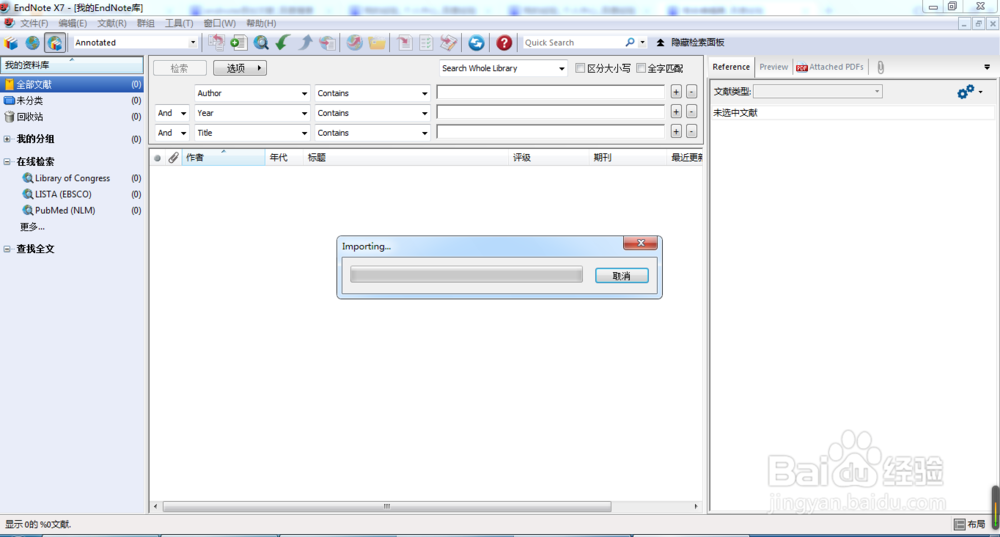Select LISTA (EBSCO) online search
This screenshot has width=1000, height=537.
62,194
